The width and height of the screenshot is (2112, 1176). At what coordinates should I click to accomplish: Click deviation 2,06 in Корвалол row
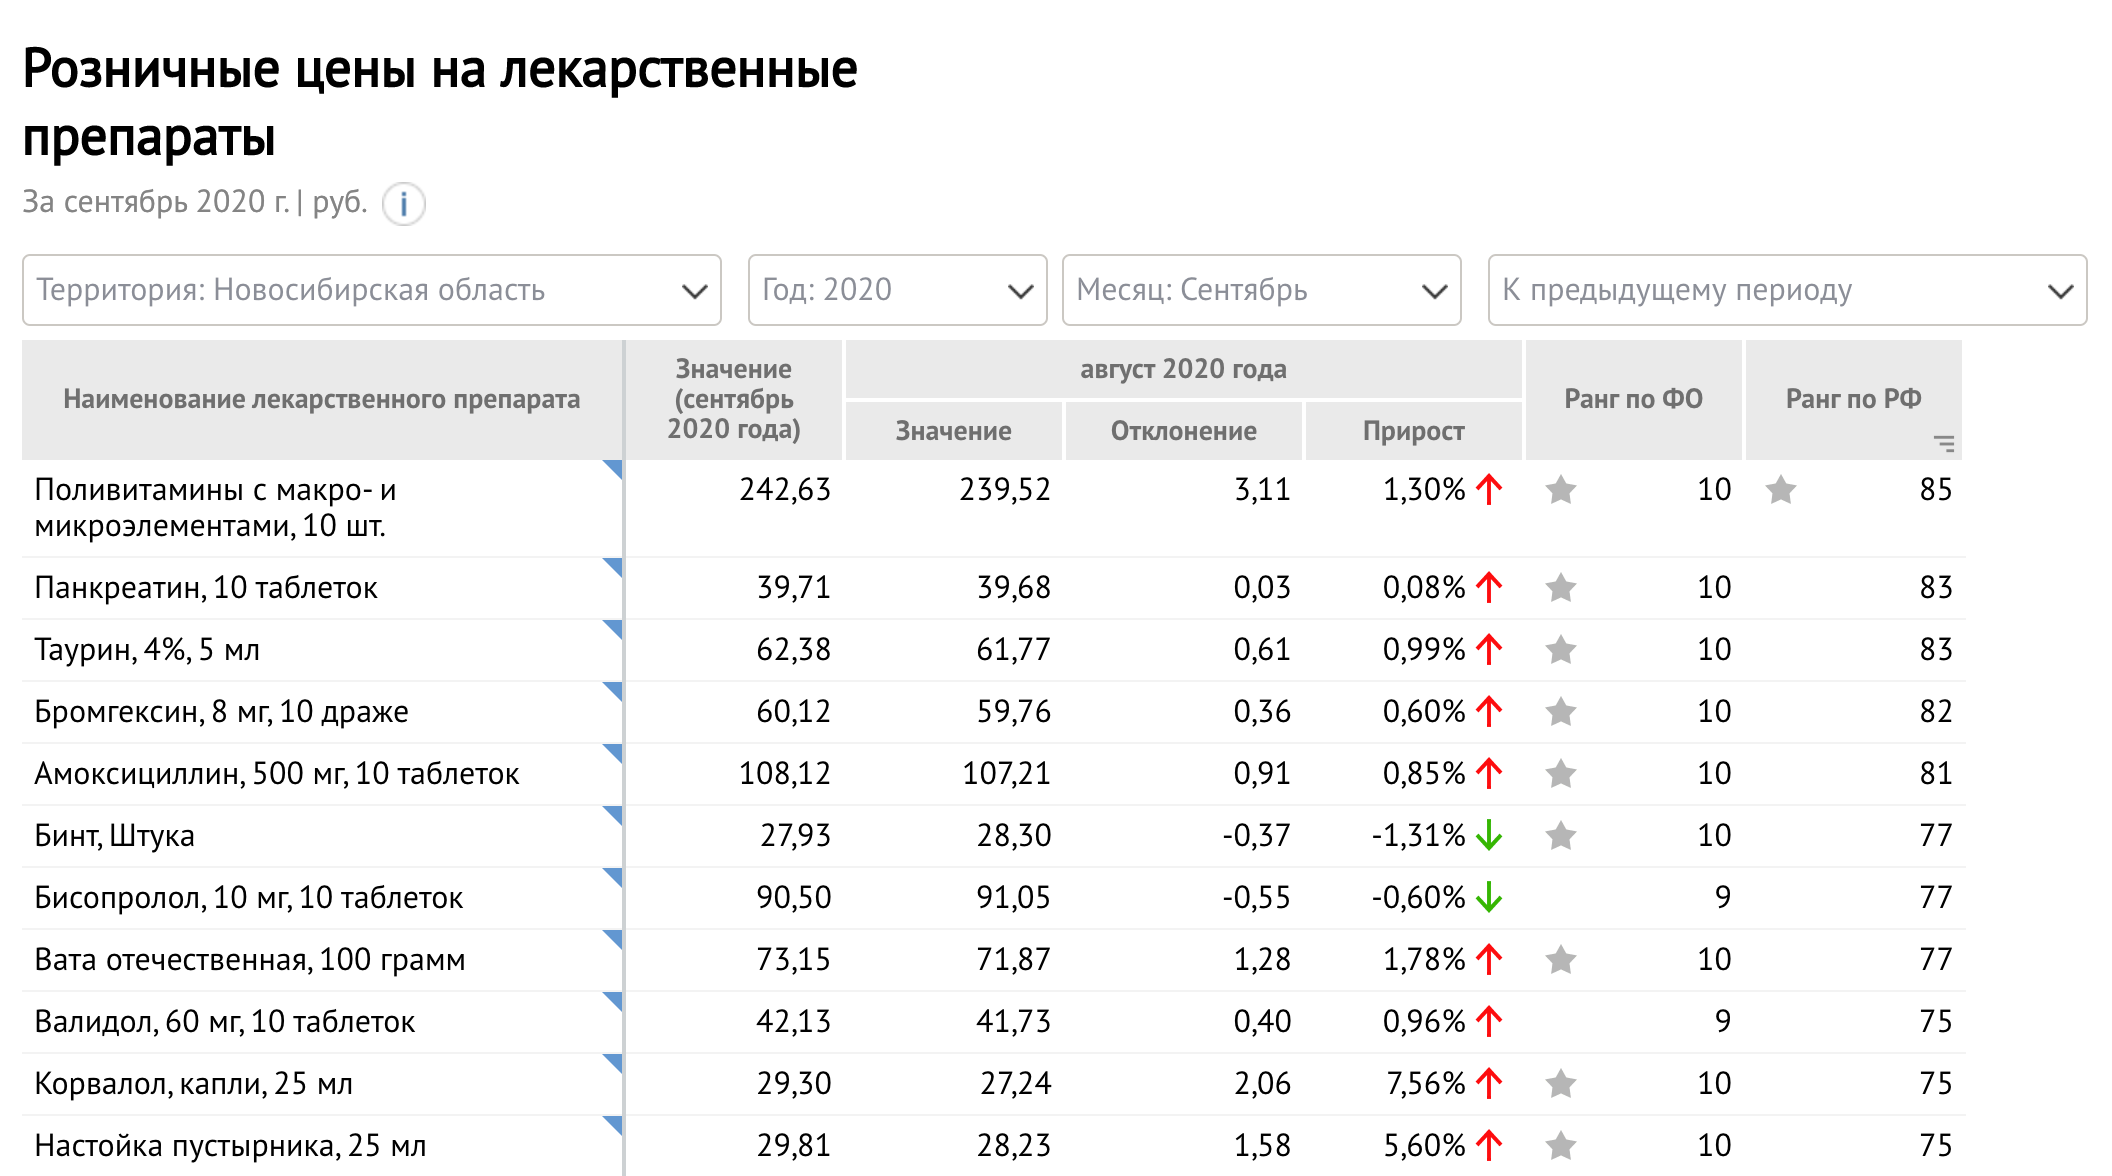tap(1262, 1084)
